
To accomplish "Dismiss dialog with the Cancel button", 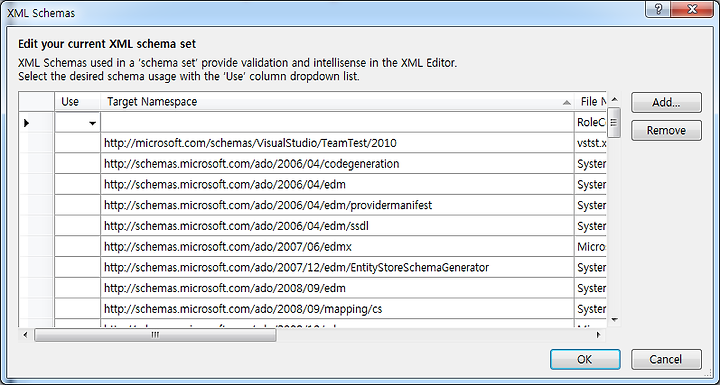I will click(x=666, y=359).
